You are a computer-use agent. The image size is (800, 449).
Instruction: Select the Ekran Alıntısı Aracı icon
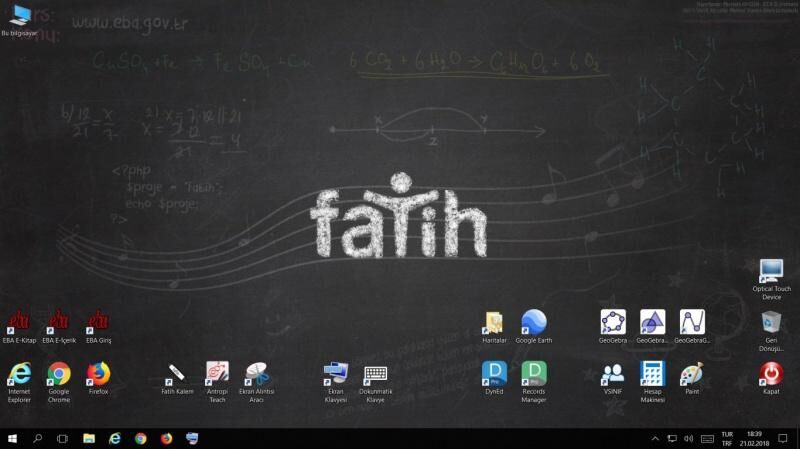coord(257,383)
